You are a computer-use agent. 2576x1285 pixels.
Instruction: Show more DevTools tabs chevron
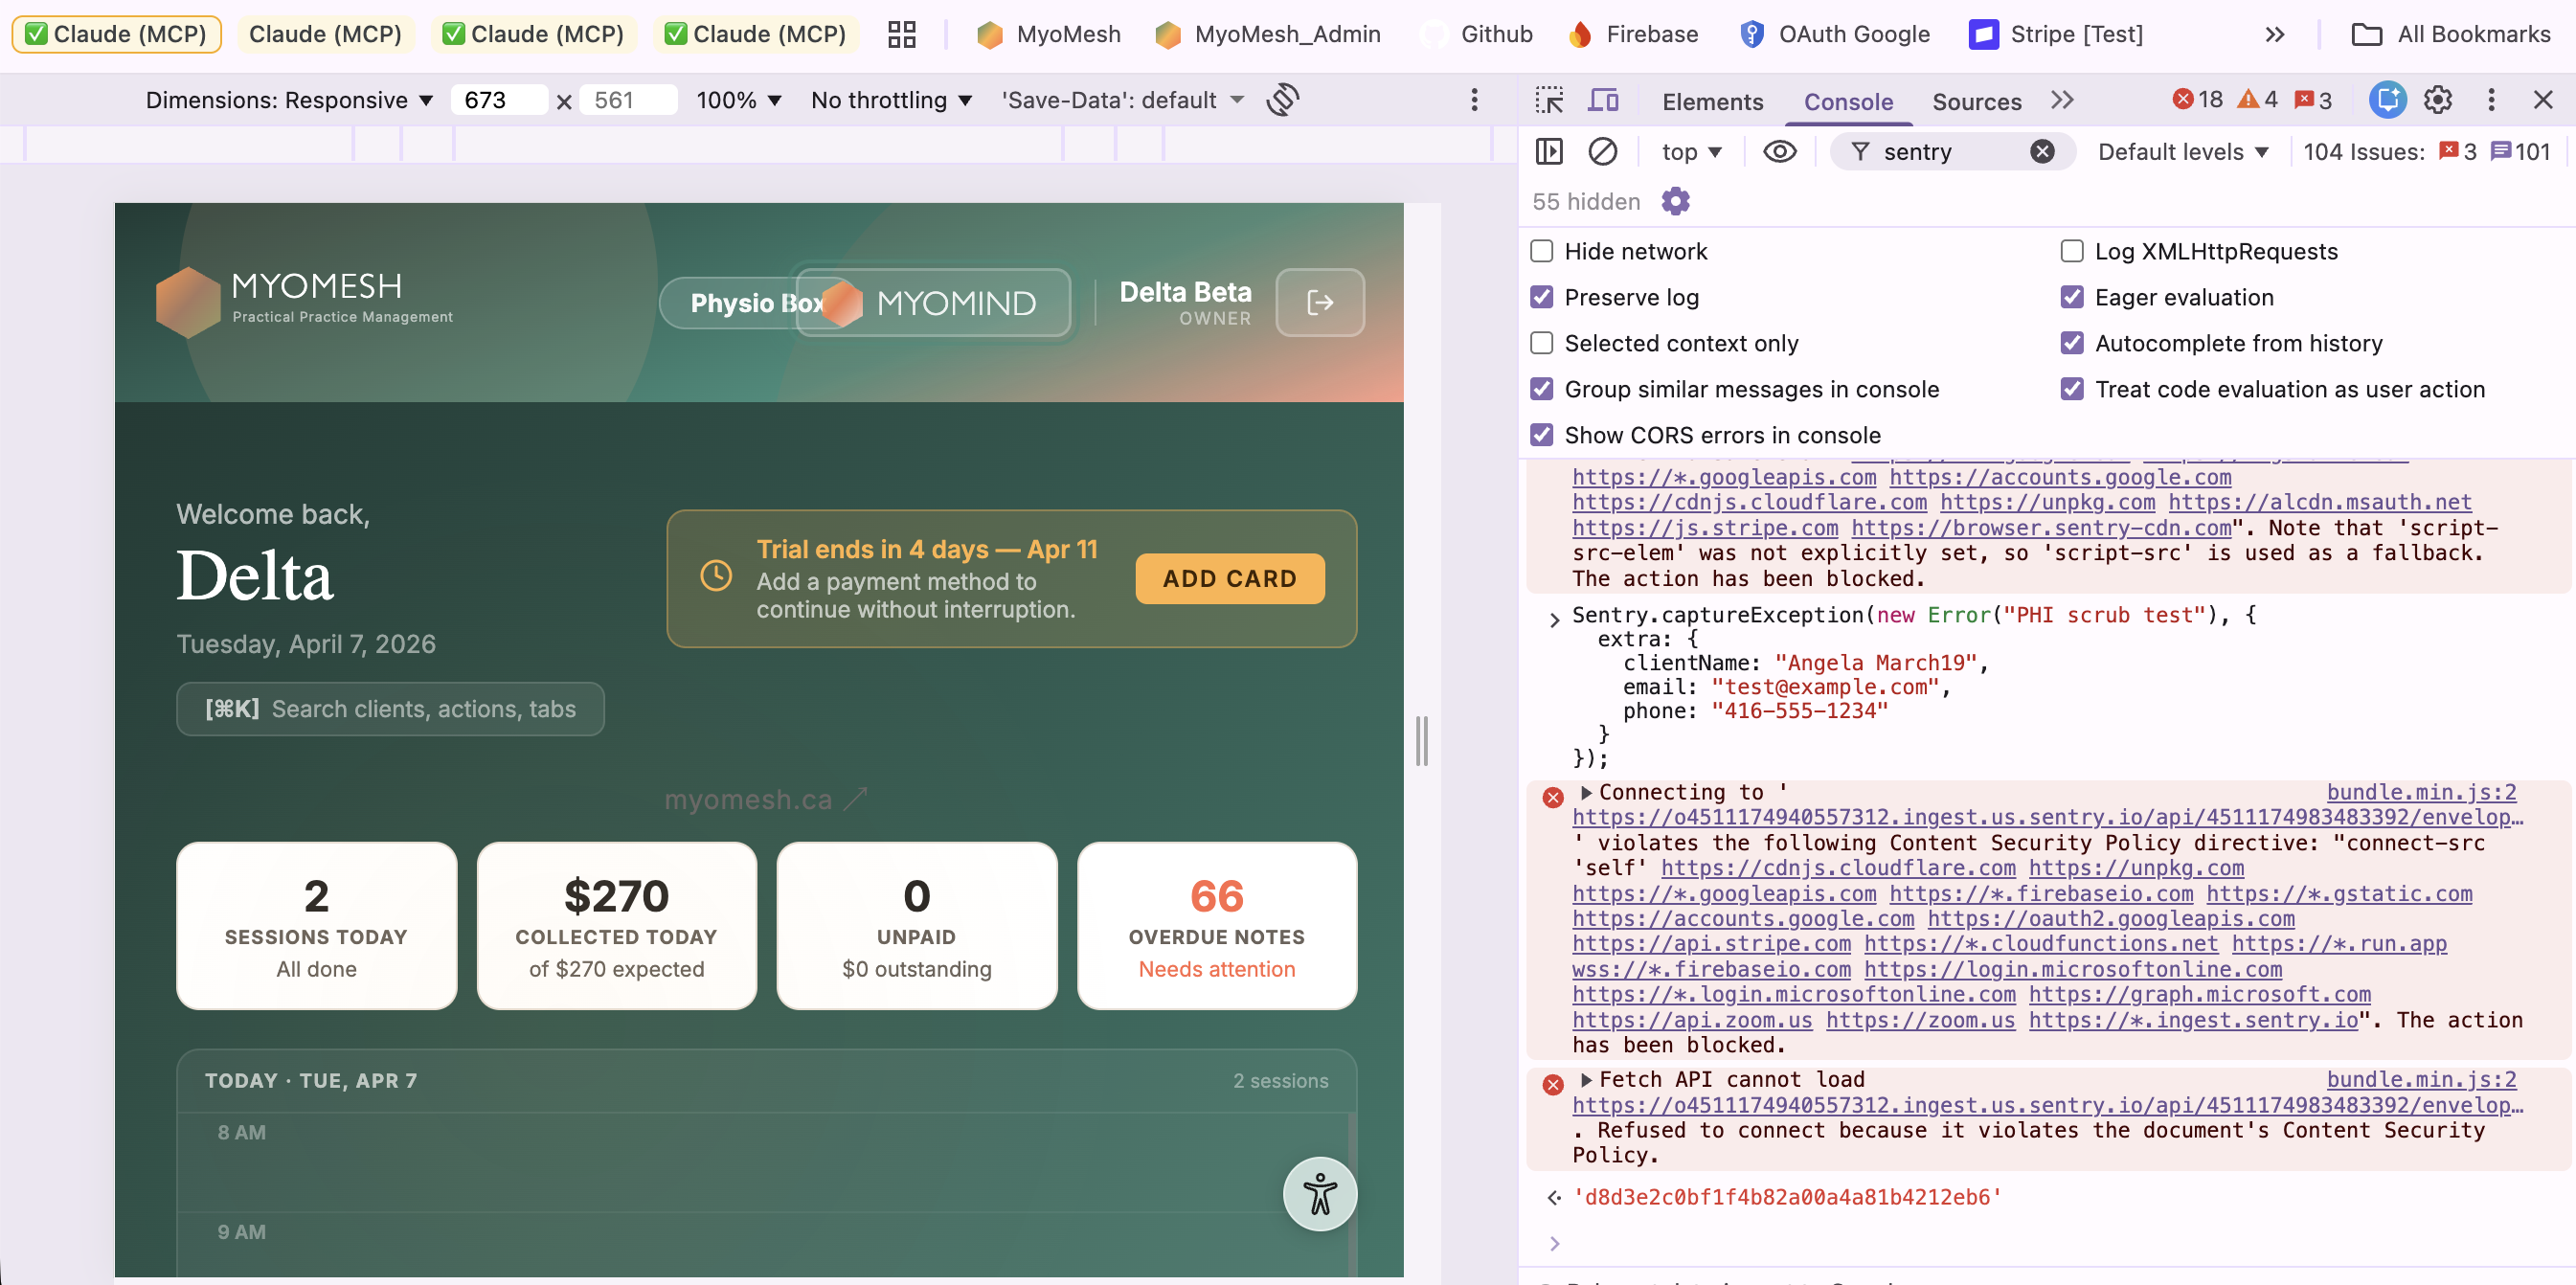click(x=2062, y=100)
